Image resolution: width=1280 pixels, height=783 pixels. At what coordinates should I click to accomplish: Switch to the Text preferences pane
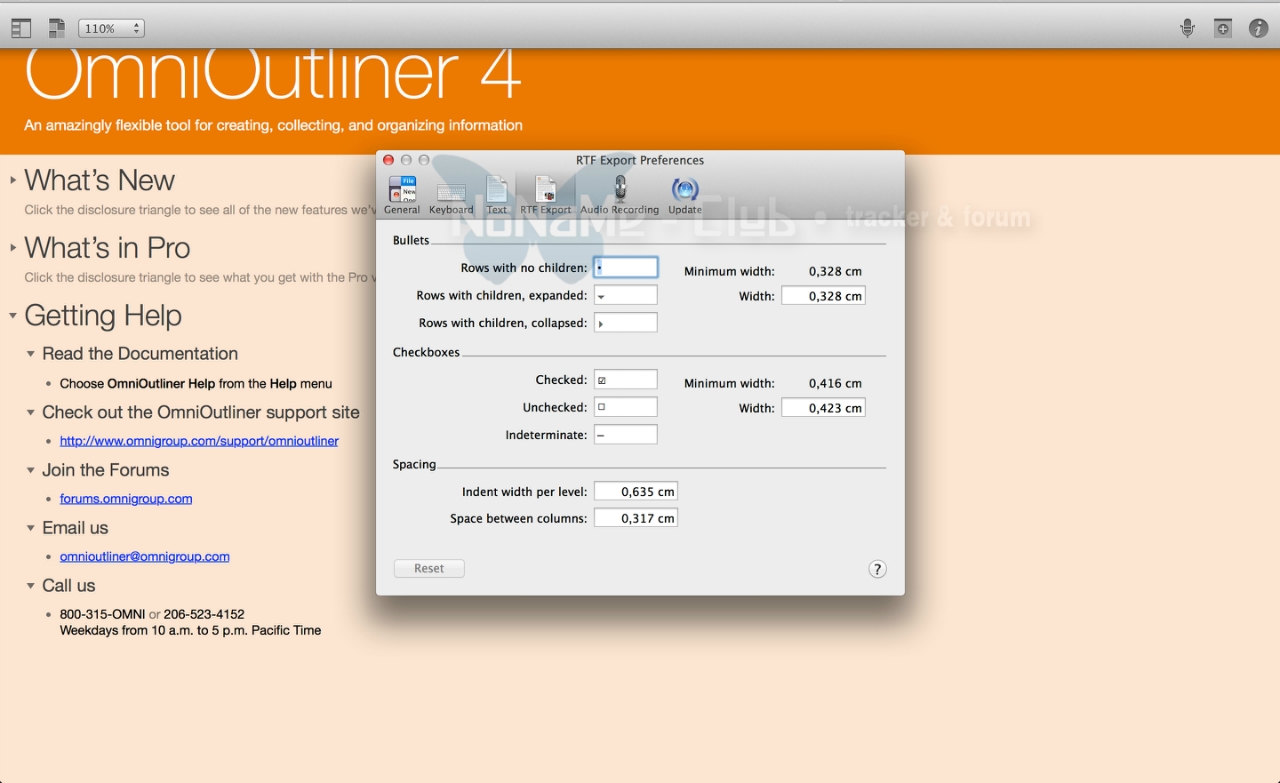tap(497, 195)
